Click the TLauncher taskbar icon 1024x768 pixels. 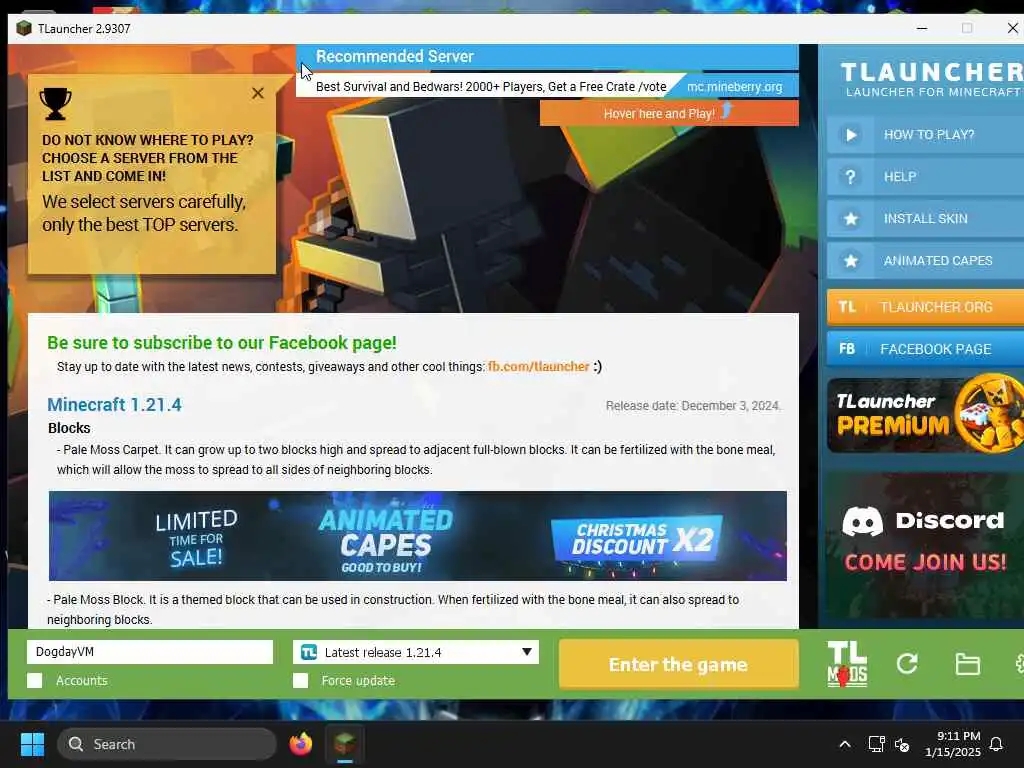tap(345, 744)
